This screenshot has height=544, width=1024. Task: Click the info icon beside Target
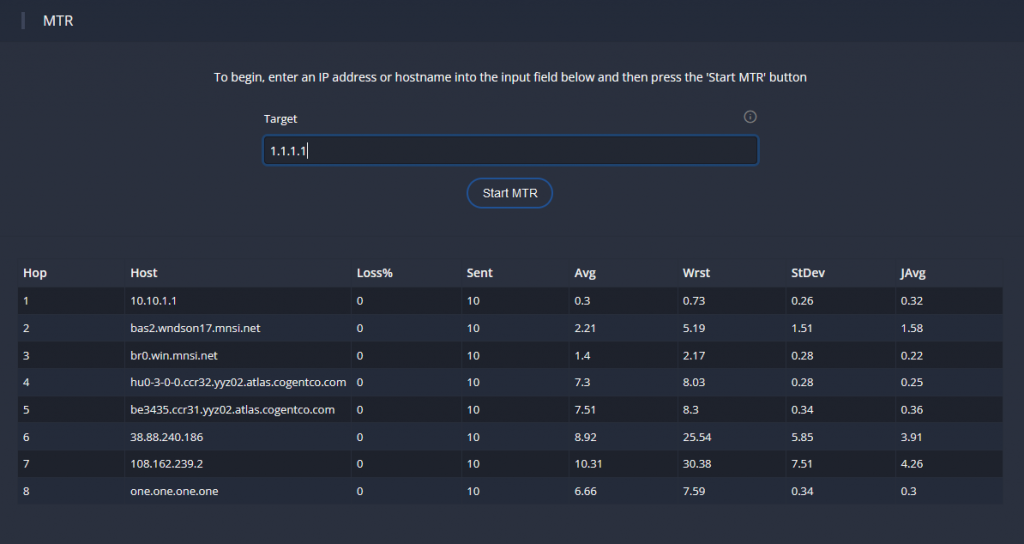750,117
